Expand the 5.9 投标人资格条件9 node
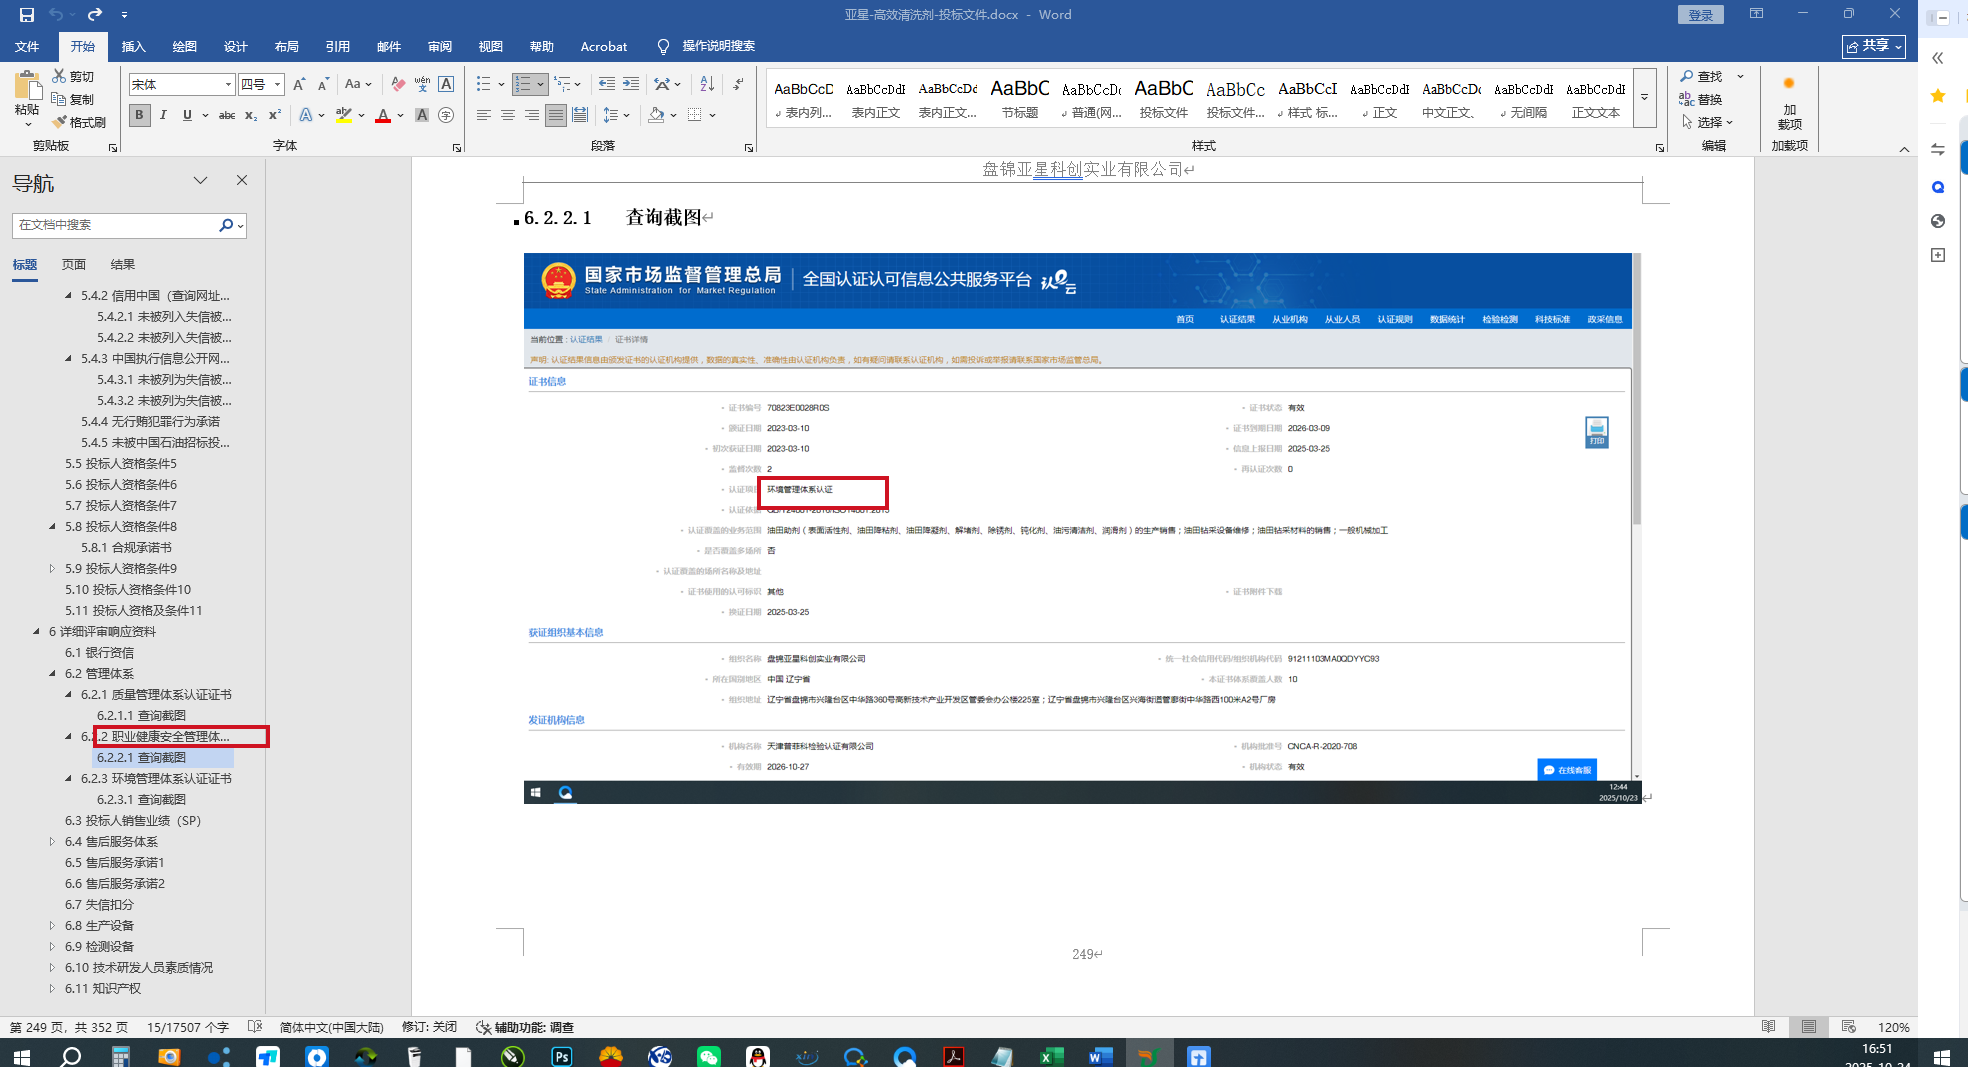Screen dimensions: 1968x1067 pyautogui.click(x=53, y=569)
